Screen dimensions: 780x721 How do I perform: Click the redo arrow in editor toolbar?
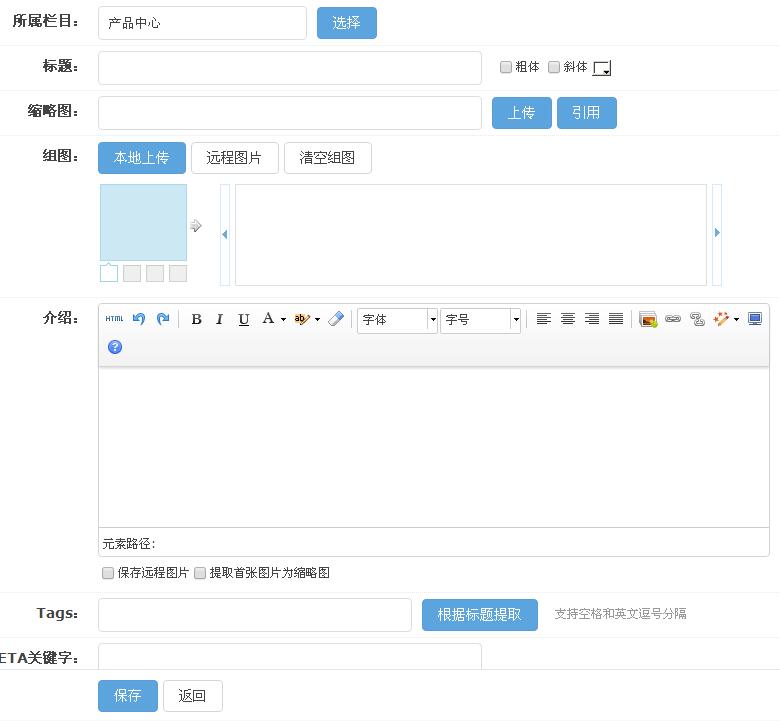coord(163,319)
